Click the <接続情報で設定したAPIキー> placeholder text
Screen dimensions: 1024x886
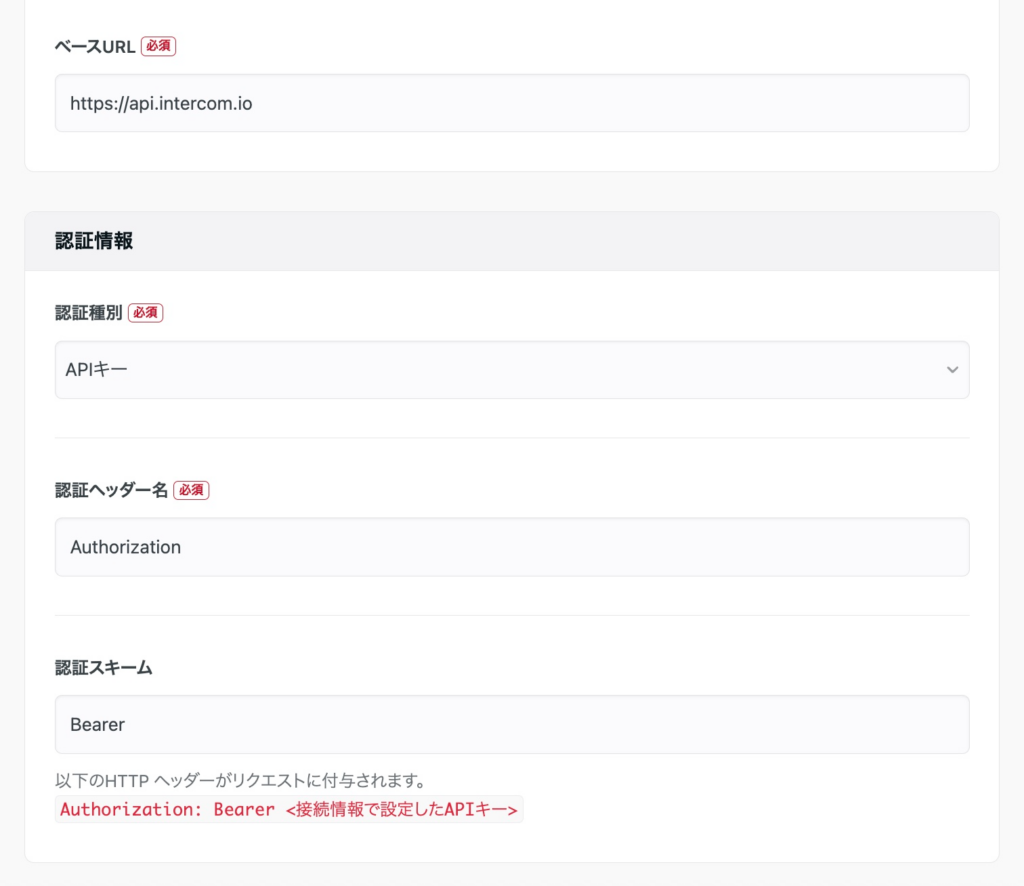click(401, 809)
